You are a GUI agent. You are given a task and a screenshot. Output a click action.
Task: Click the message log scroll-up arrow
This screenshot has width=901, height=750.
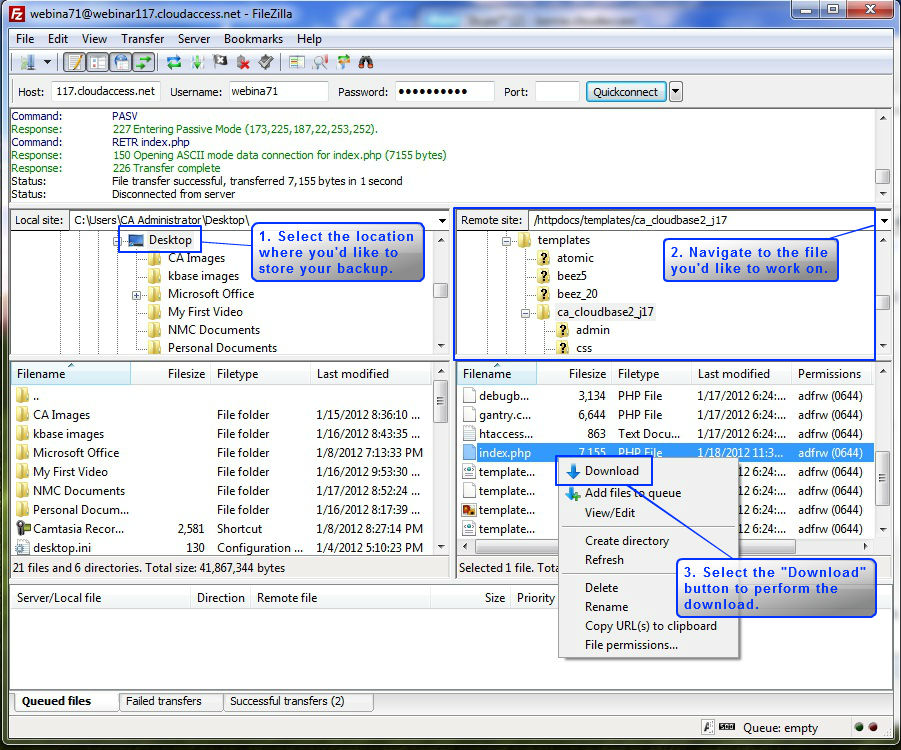pos(883,117)
